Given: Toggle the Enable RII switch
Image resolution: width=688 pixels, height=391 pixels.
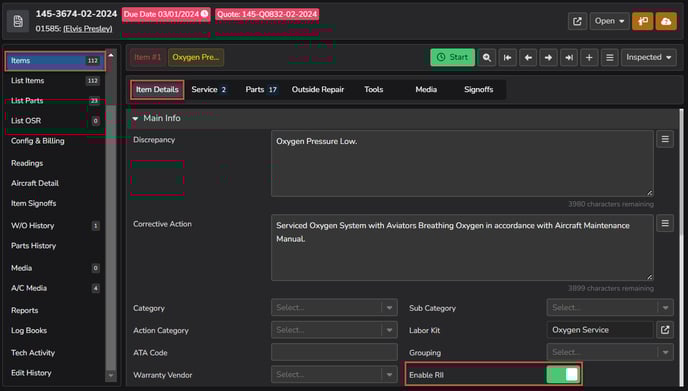Looking at the screenshot, I should pyautogui.click(x=563, y=374).
